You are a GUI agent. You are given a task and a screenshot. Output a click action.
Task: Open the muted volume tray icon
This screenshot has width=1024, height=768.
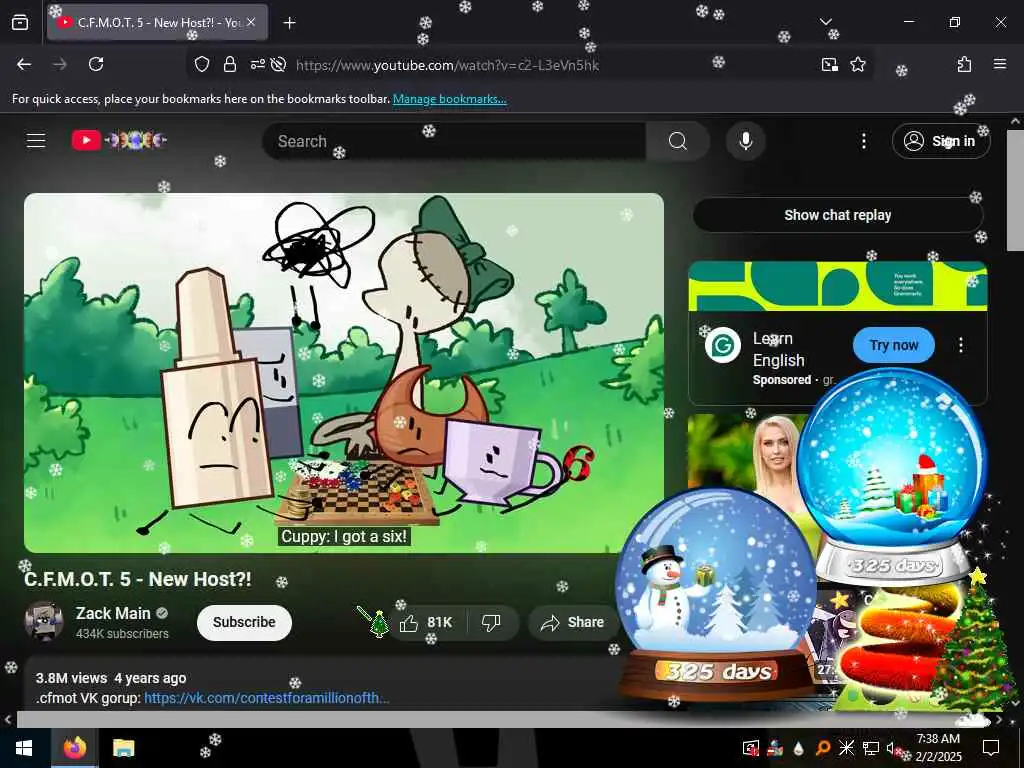[893, 748]
